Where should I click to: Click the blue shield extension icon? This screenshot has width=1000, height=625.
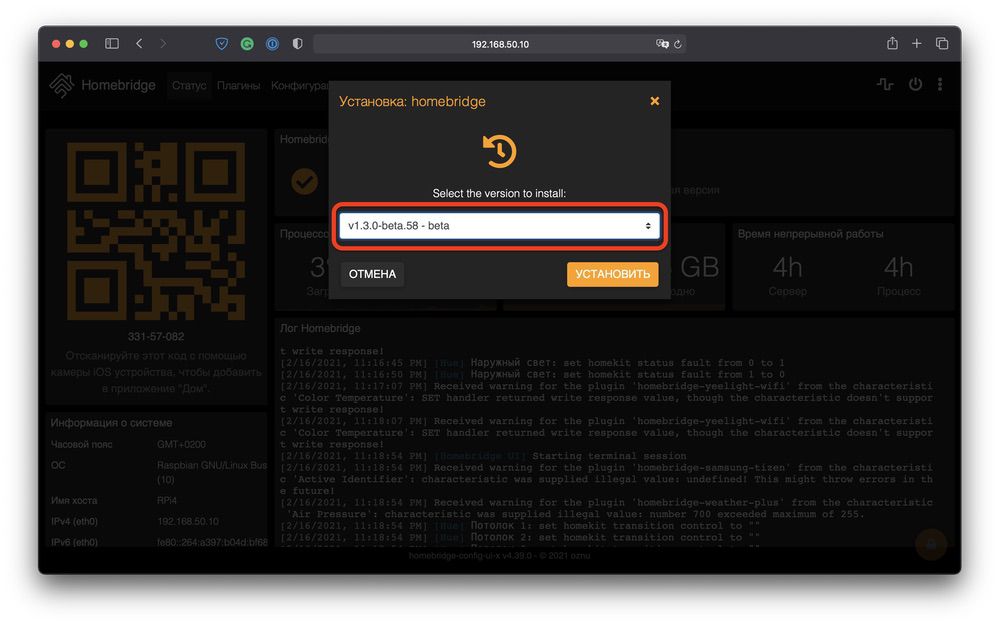[221, 43]
